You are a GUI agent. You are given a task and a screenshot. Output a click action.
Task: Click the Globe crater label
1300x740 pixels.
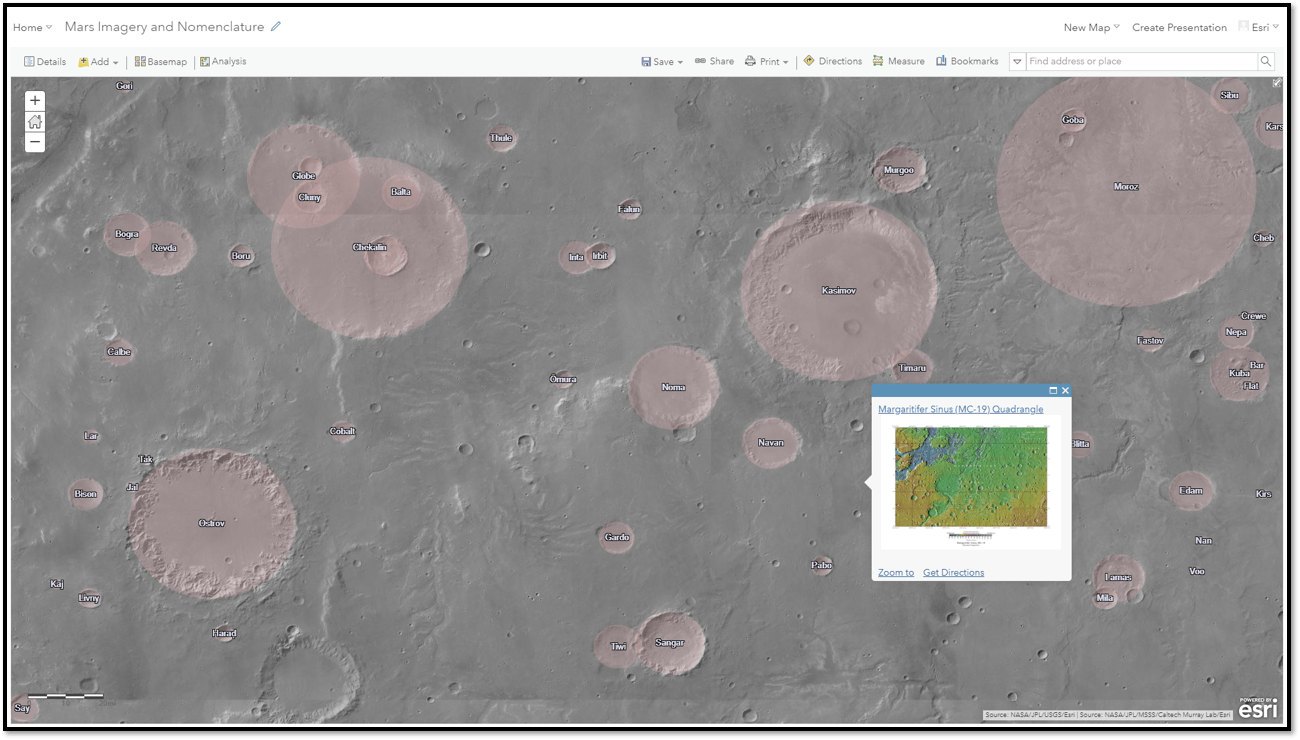(303, 176)
